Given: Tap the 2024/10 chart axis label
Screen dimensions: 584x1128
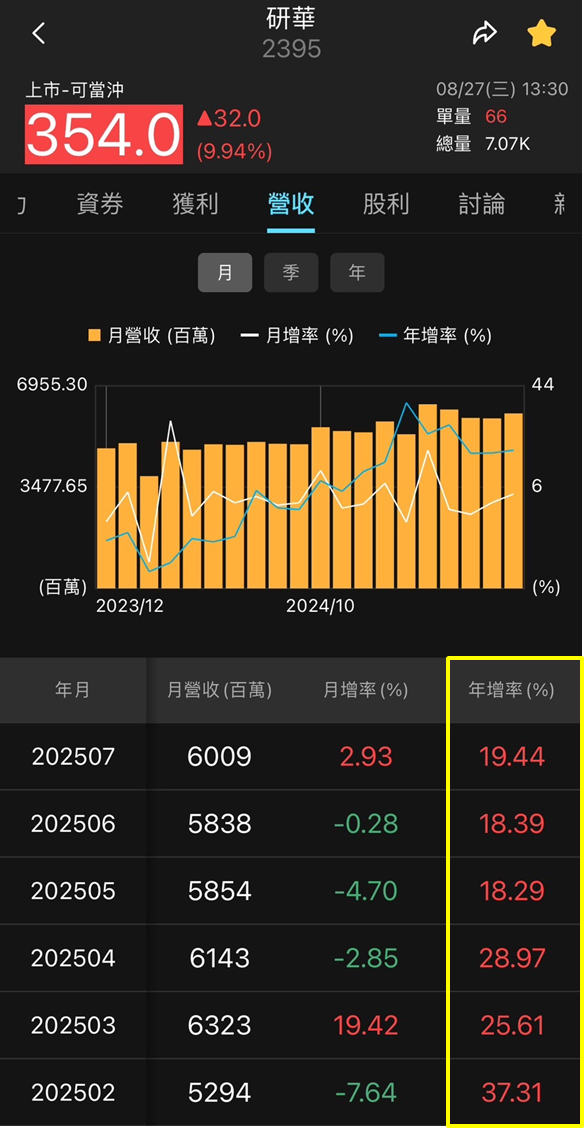Looking at the screenshot, I should pyautogui.click(x=321, y=606).
